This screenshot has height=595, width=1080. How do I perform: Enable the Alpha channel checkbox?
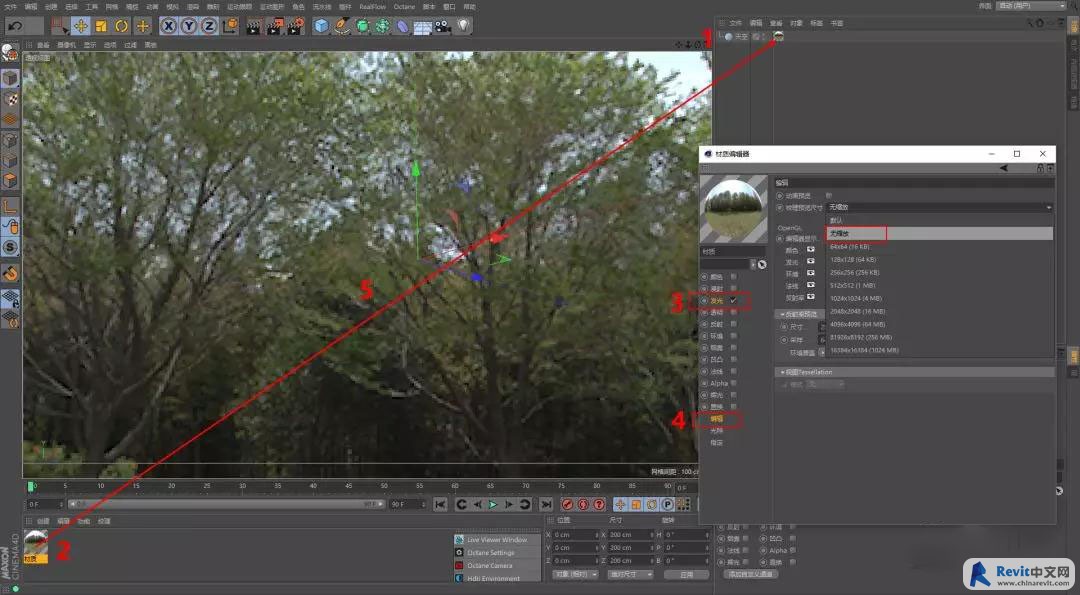pos(734,384)
